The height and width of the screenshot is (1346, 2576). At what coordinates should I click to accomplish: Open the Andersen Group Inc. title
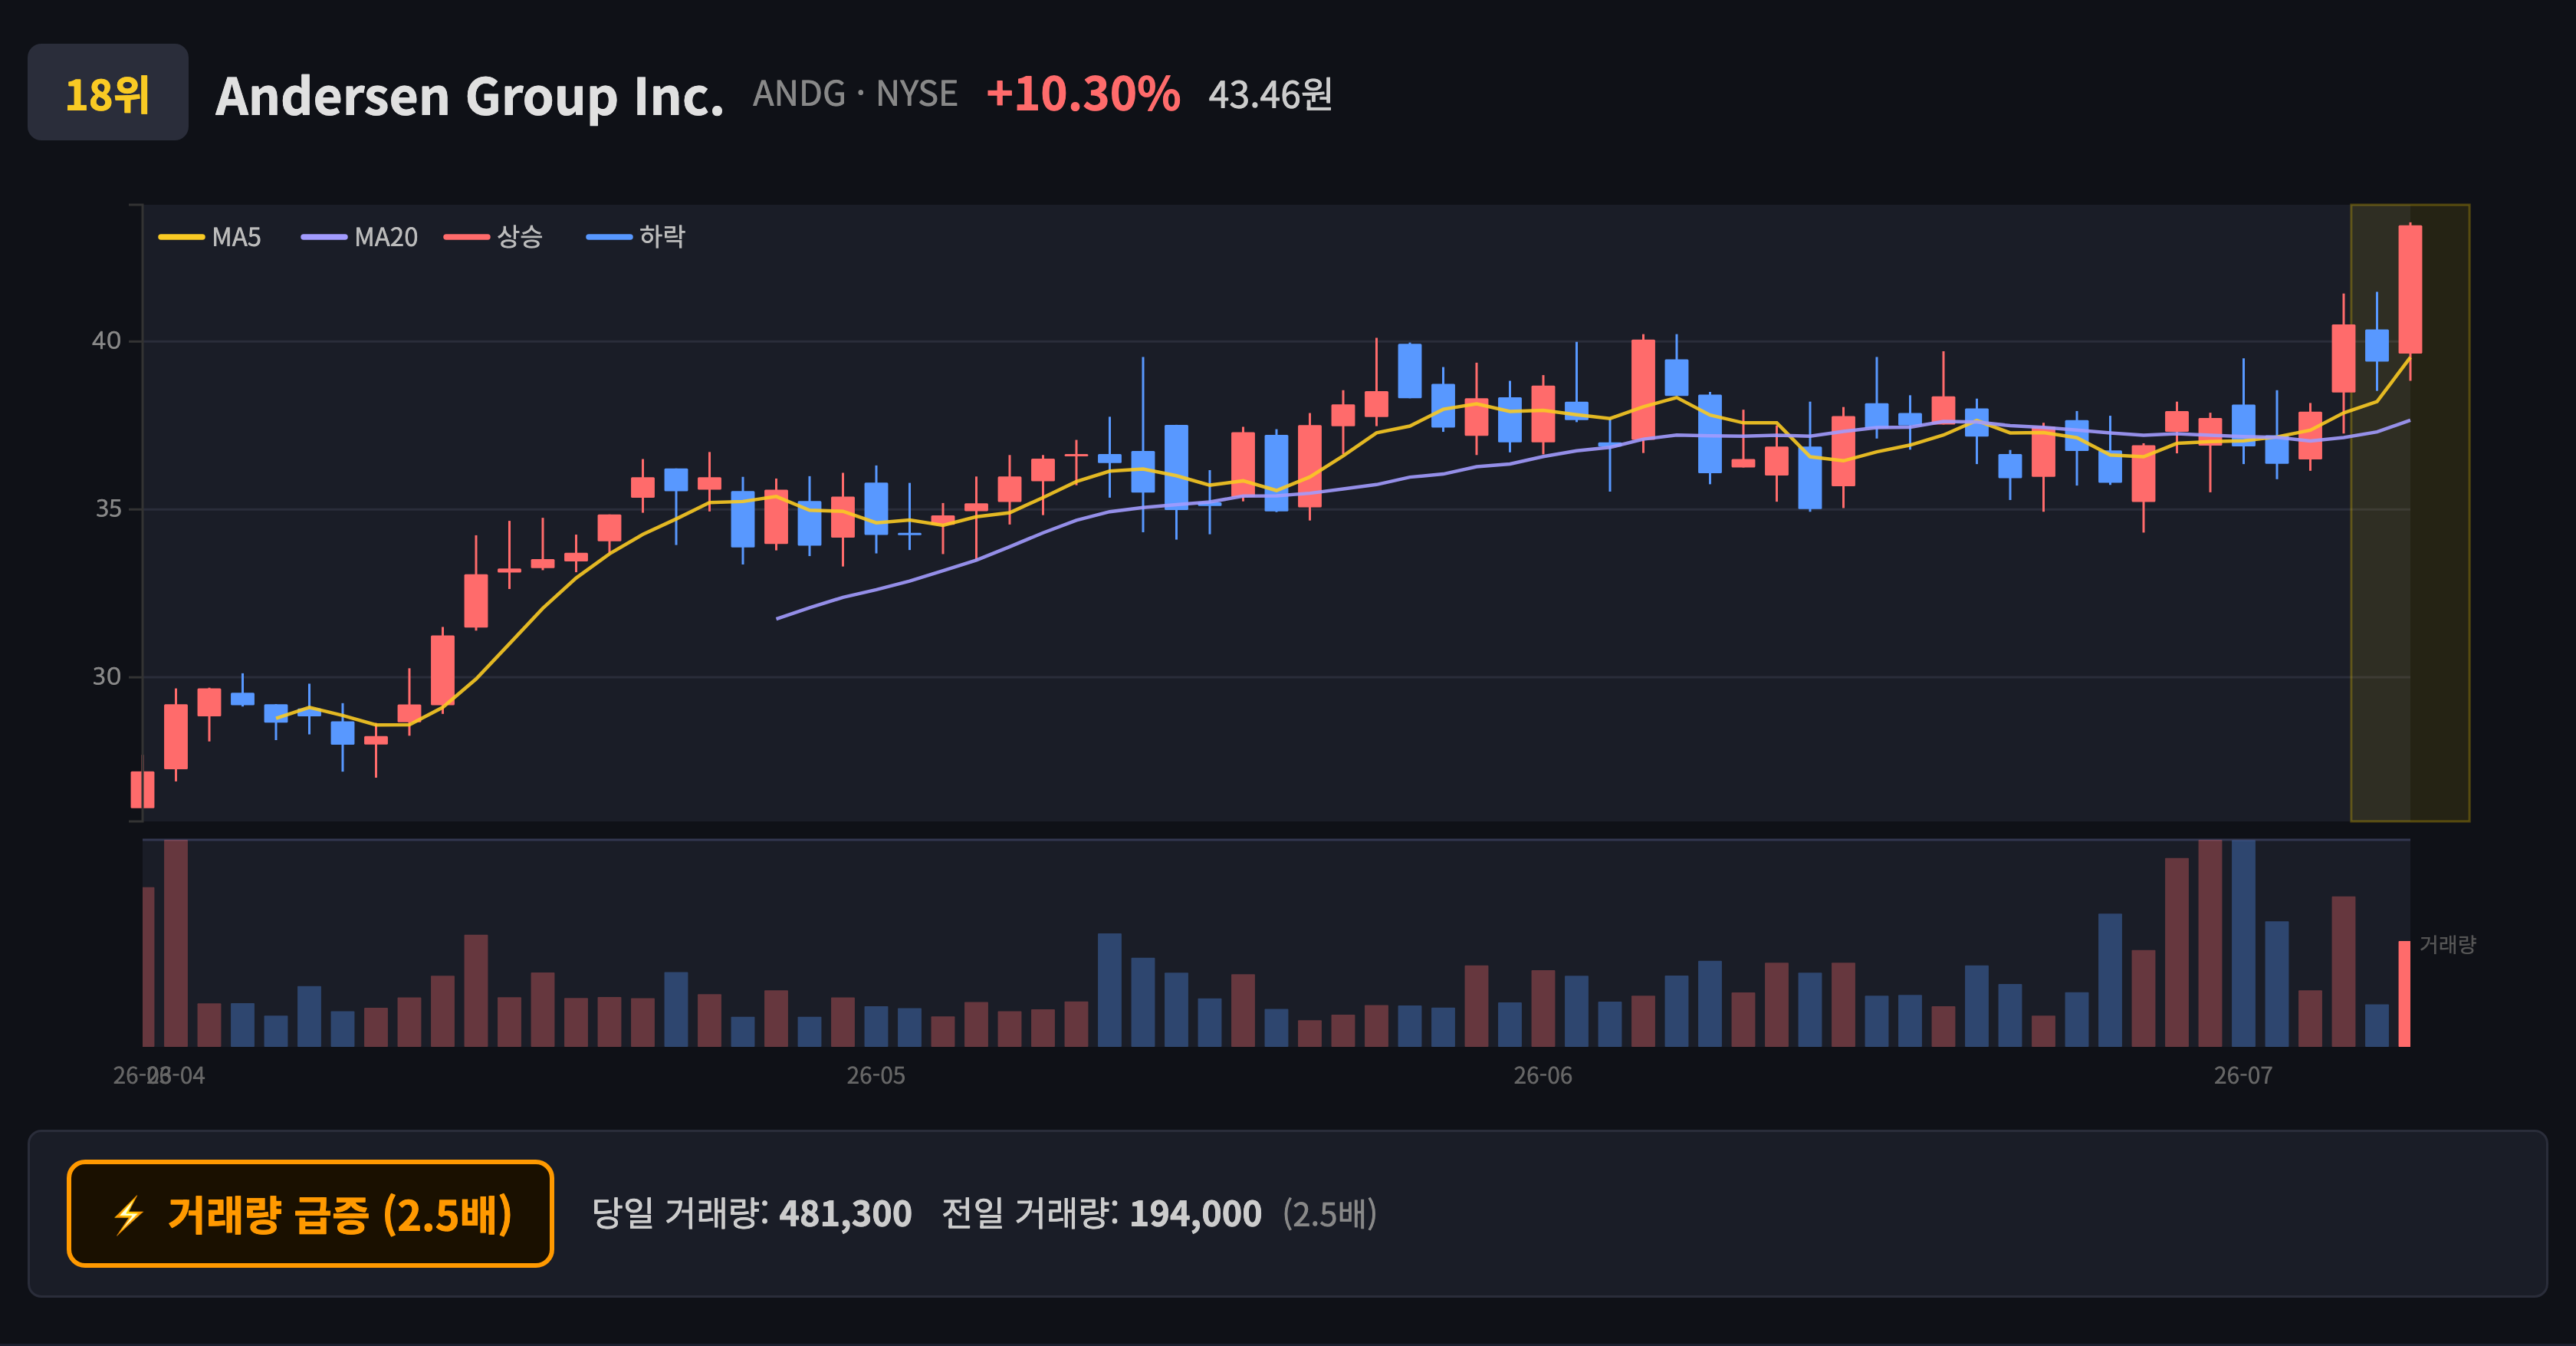pyautogui.click(x=469, y=96)
